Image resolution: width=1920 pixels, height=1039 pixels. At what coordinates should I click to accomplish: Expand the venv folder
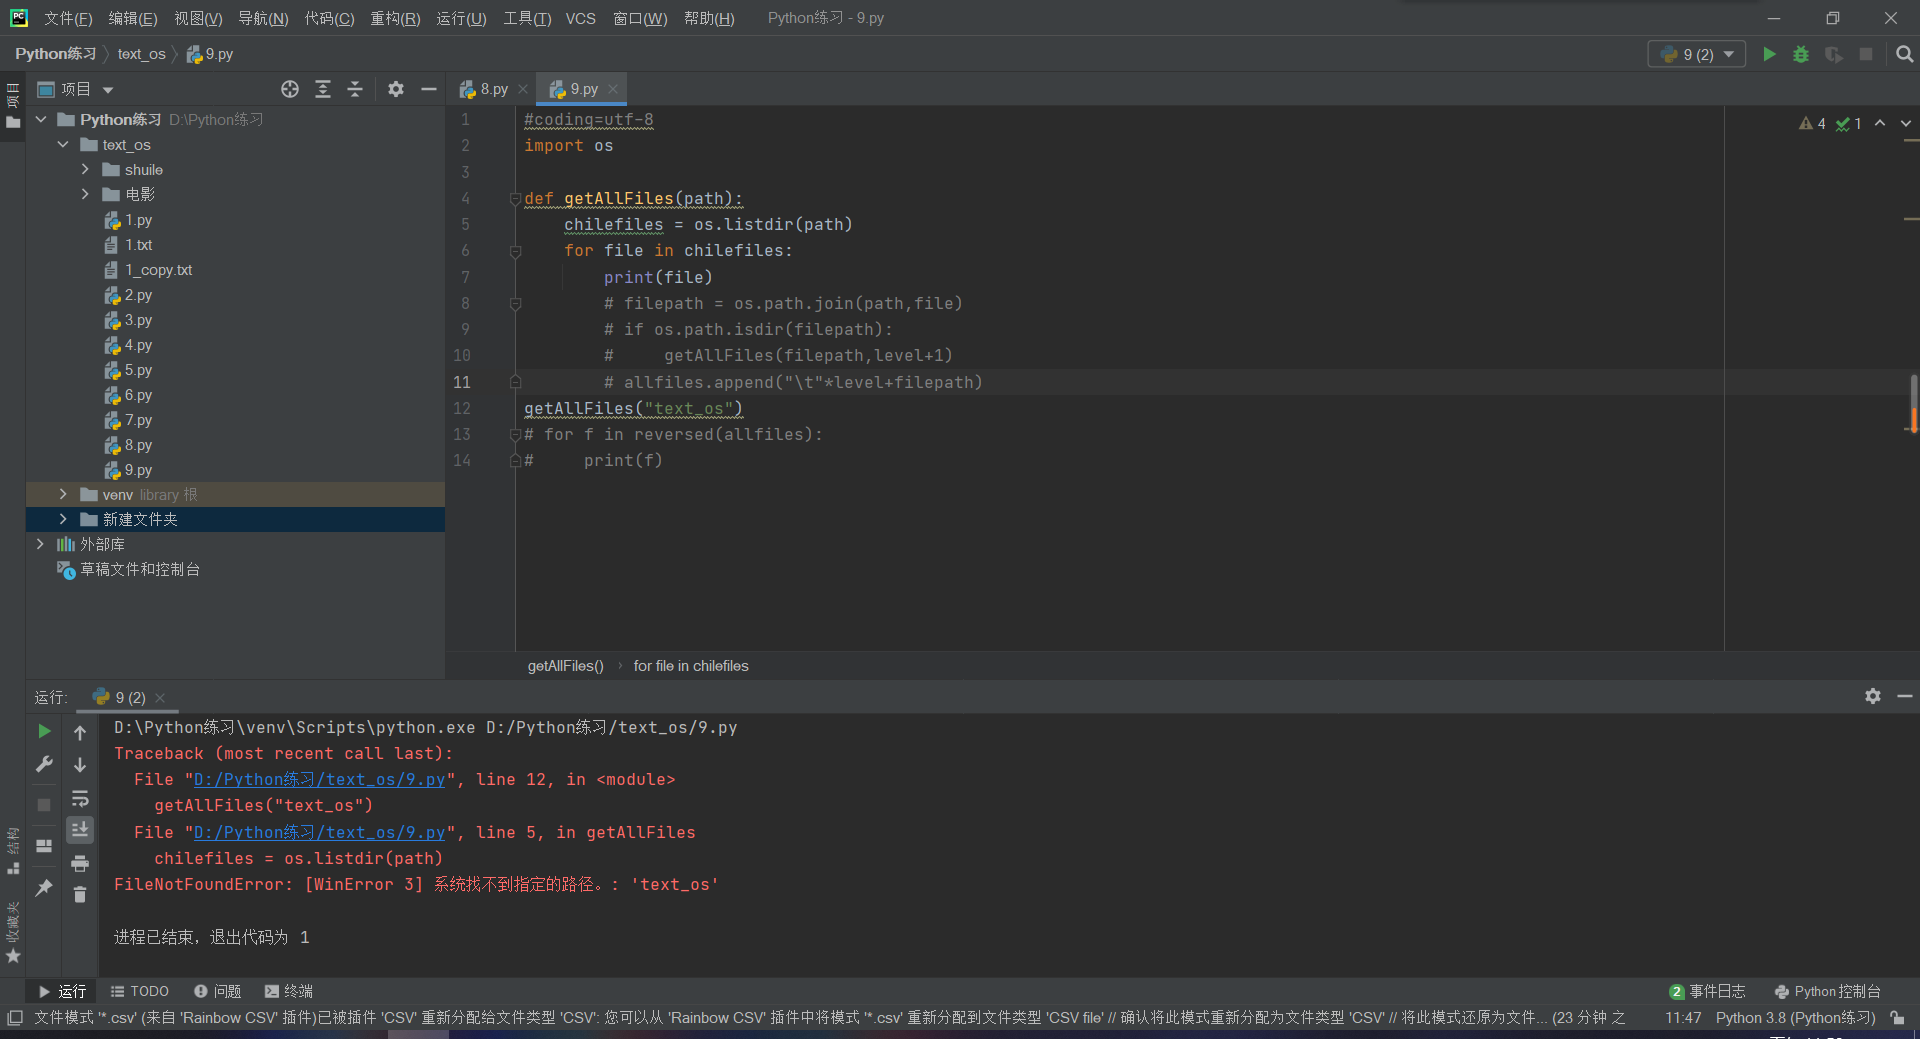[63, 494]
